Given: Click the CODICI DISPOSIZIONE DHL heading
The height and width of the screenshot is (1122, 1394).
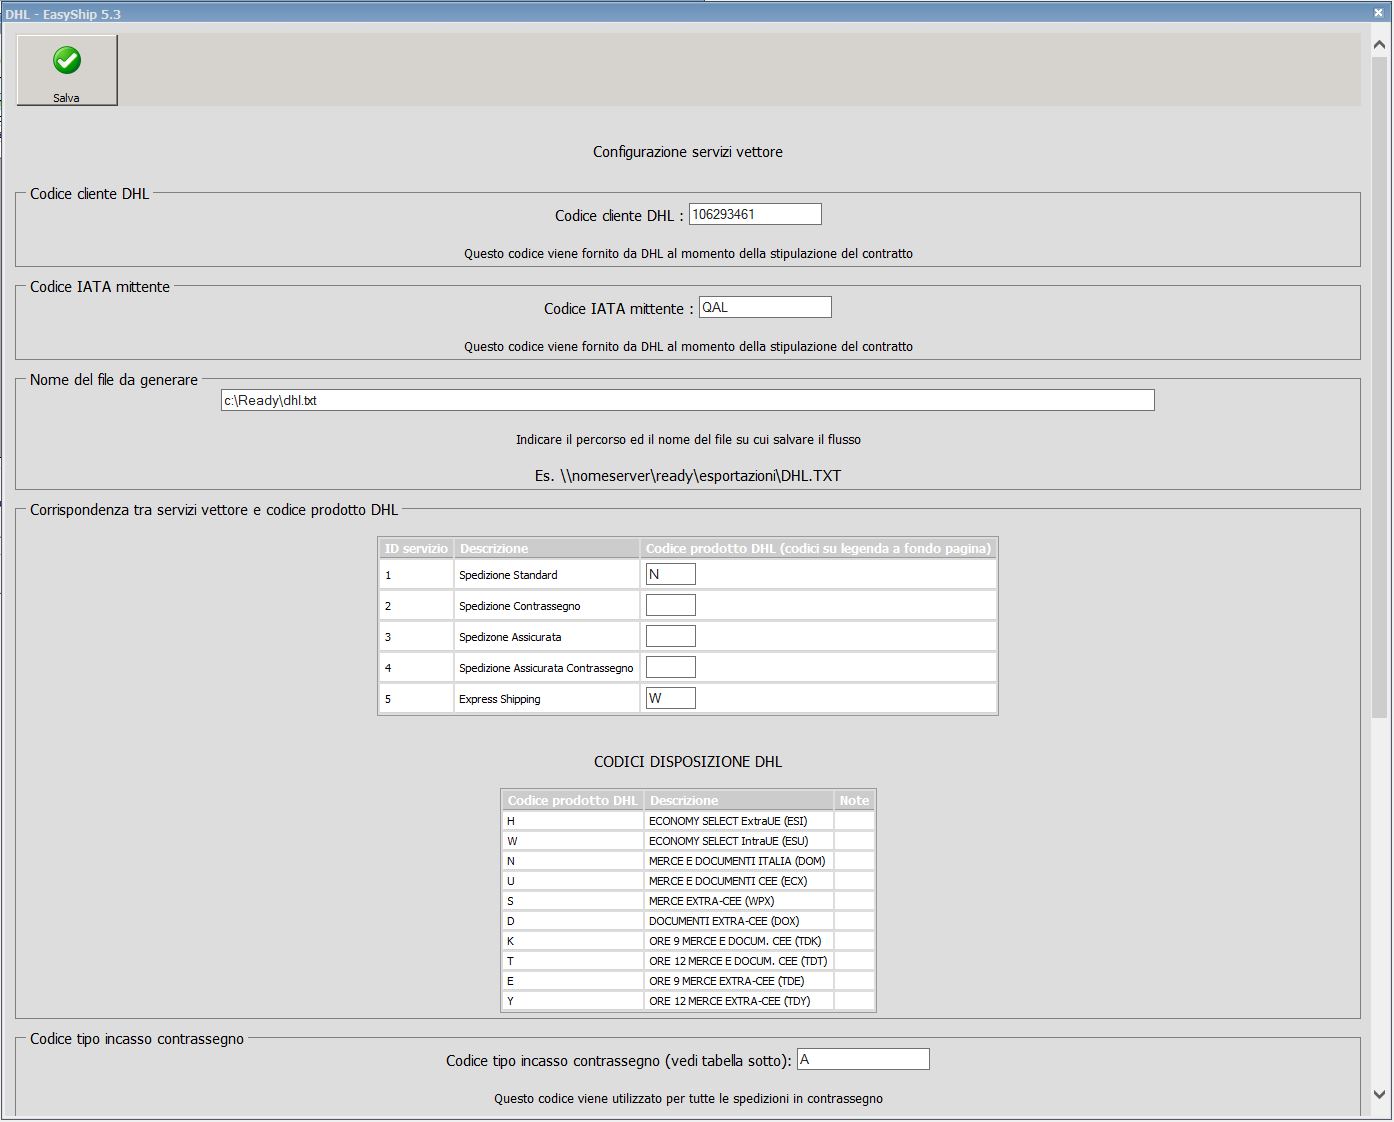Looking at the screenshot, I should 688,762.
